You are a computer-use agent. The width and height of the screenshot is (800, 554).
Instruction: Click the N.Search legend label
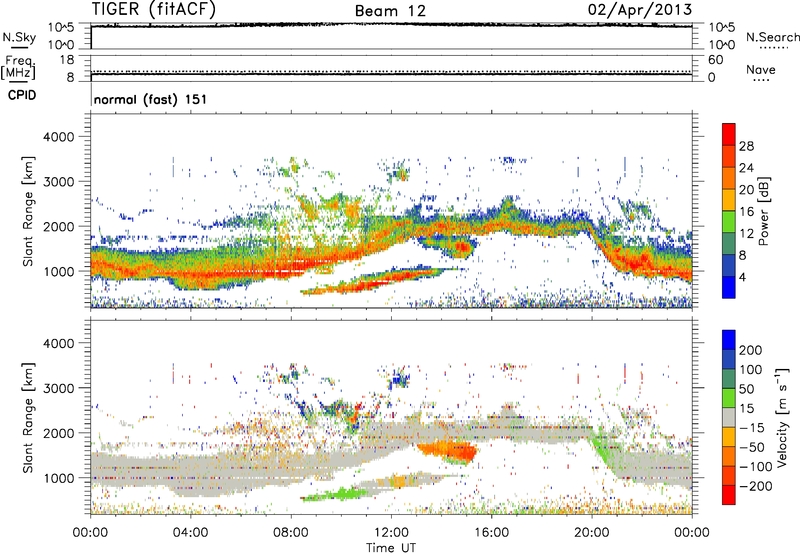[x=772, y=37]
